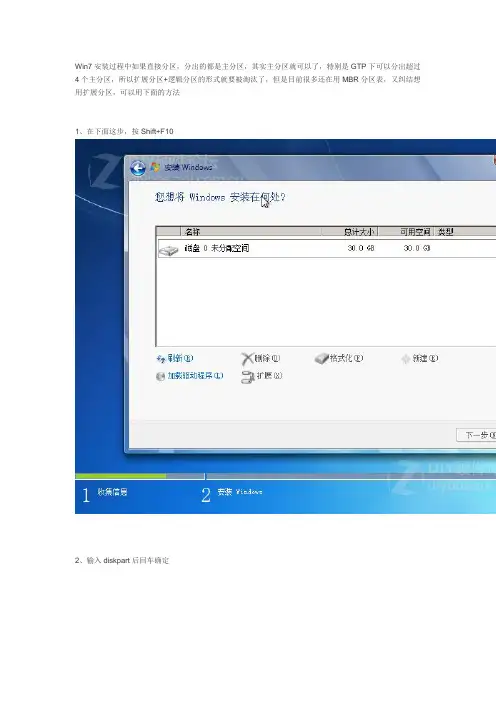Go back with the blue arrow button
This screenshot has width=496, height=702.
pyautogui.click(x=137, y=168)
